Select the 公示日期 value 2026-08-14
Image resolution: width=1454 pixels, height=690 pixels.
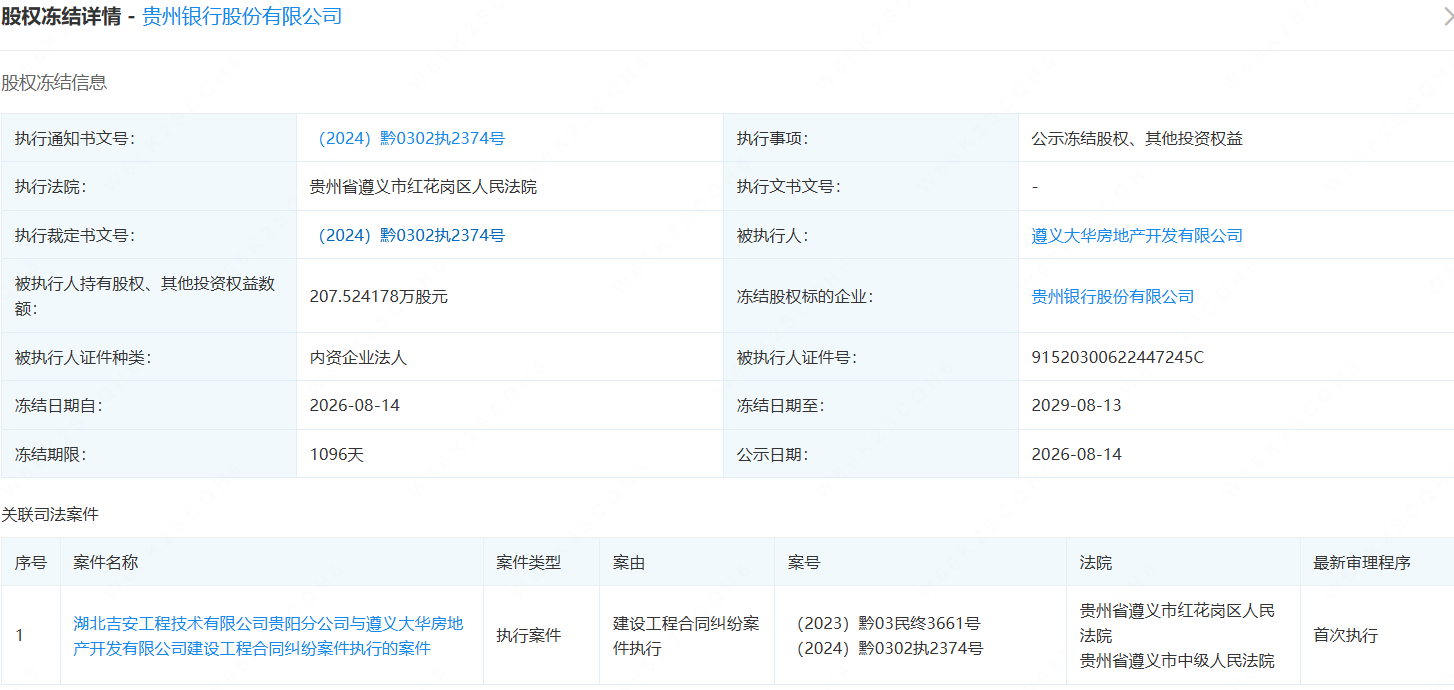[1077, 455]
